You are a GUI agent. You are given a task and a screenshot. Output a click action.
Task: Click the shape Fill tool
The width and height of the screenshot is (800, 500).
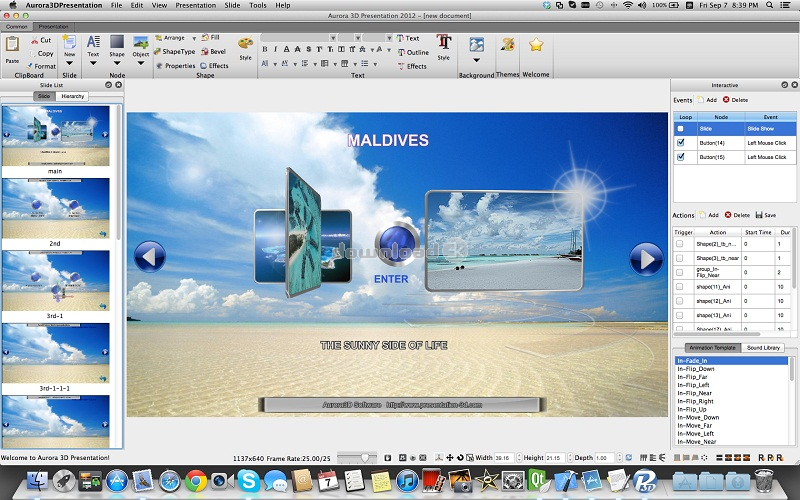click(x=210, y=37)
